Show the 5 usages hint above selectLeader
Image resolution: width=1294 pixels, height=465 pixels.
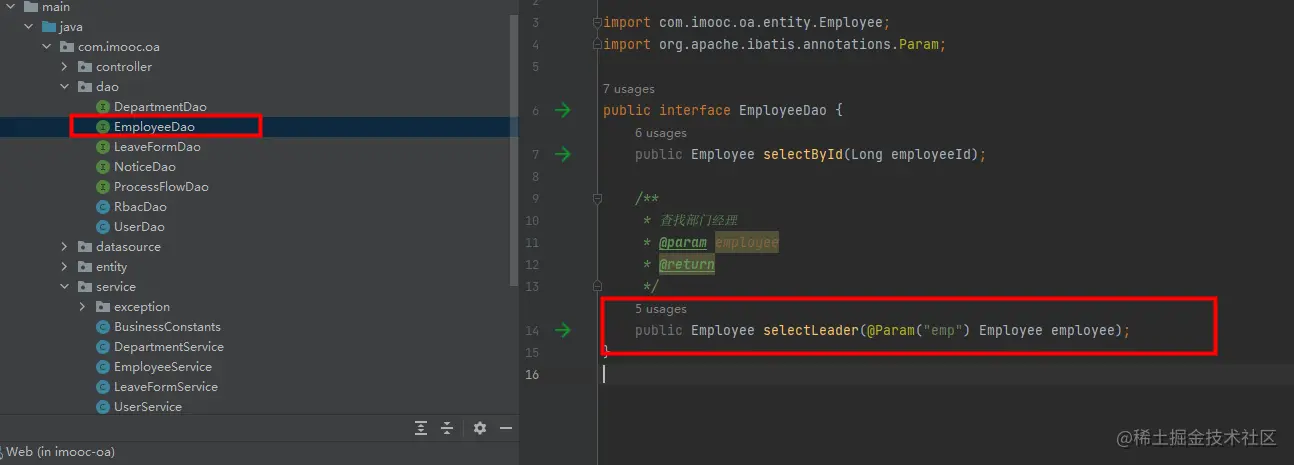tap(661, 309)
